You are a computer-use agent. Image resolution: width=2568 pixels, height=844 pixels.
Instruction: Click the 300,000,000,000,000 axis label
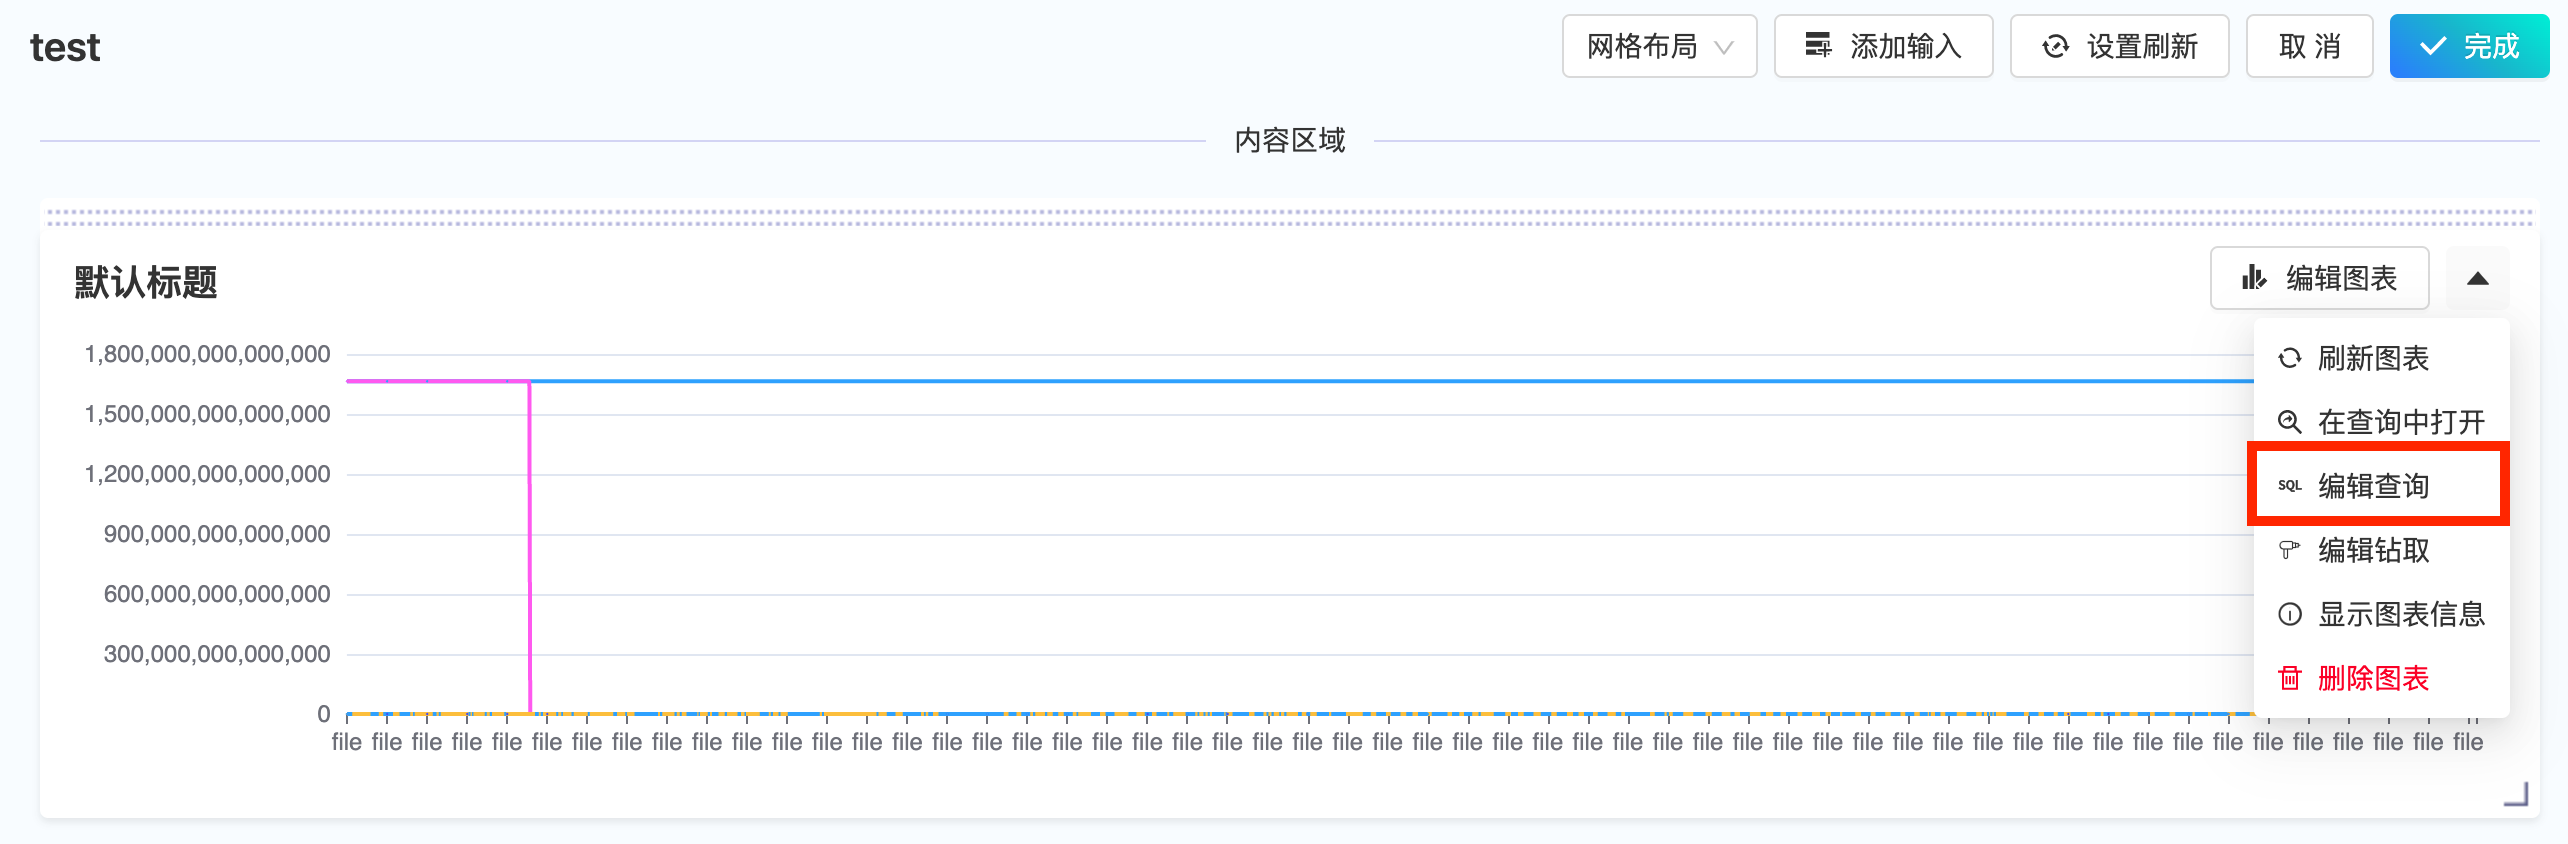click(217, 654)
